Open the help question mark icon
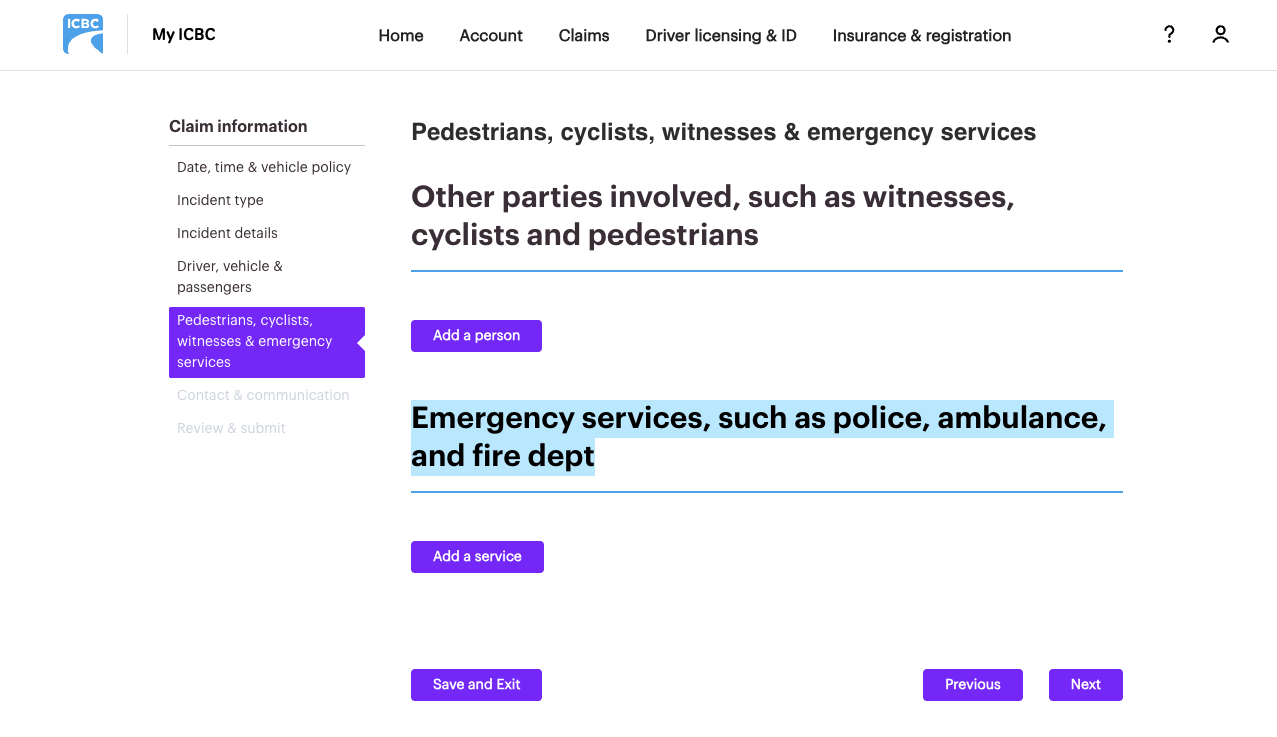The height and width of the screenshot is (737, 1277). (1168, 35)
